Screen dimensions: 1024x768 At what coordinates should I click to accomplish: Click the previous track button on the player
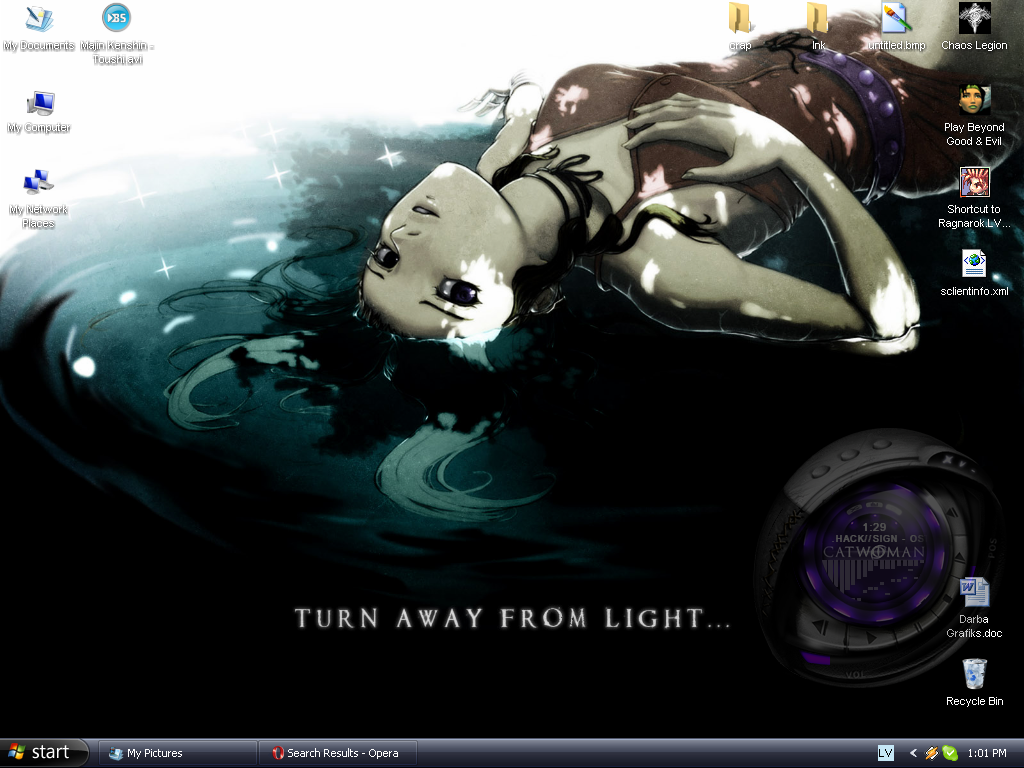point(821,626)
